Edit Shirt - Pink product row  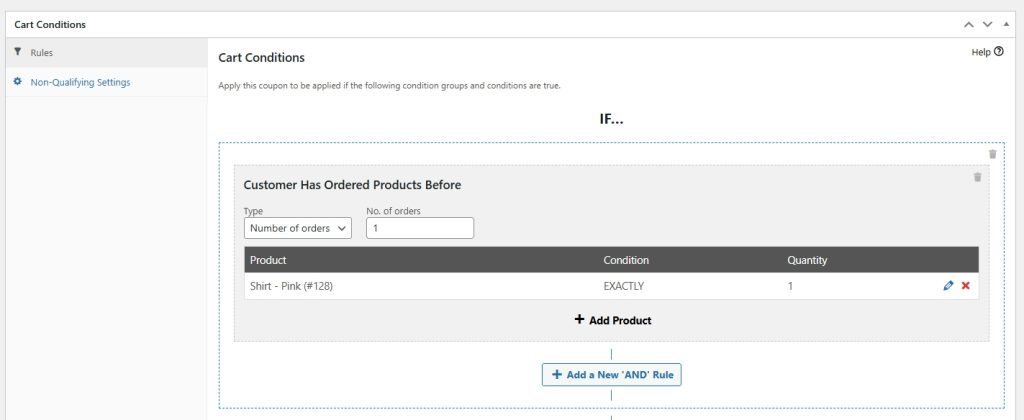[x=948, y=285]
